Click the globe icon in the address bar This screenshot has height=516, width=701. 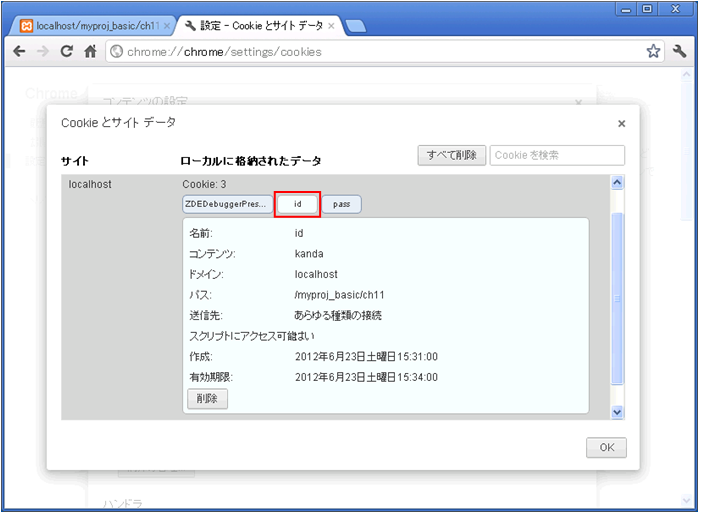116,52
